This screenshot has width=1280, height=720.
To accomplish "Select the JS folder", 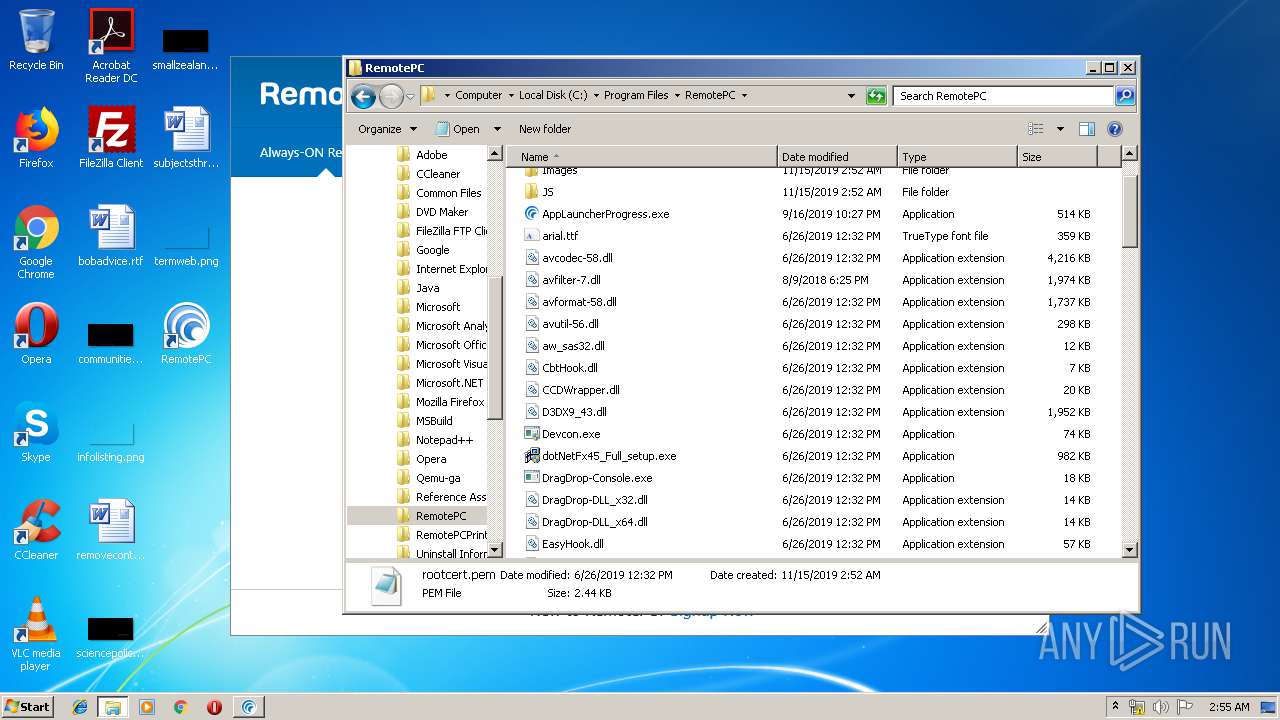I will [547, 192].
